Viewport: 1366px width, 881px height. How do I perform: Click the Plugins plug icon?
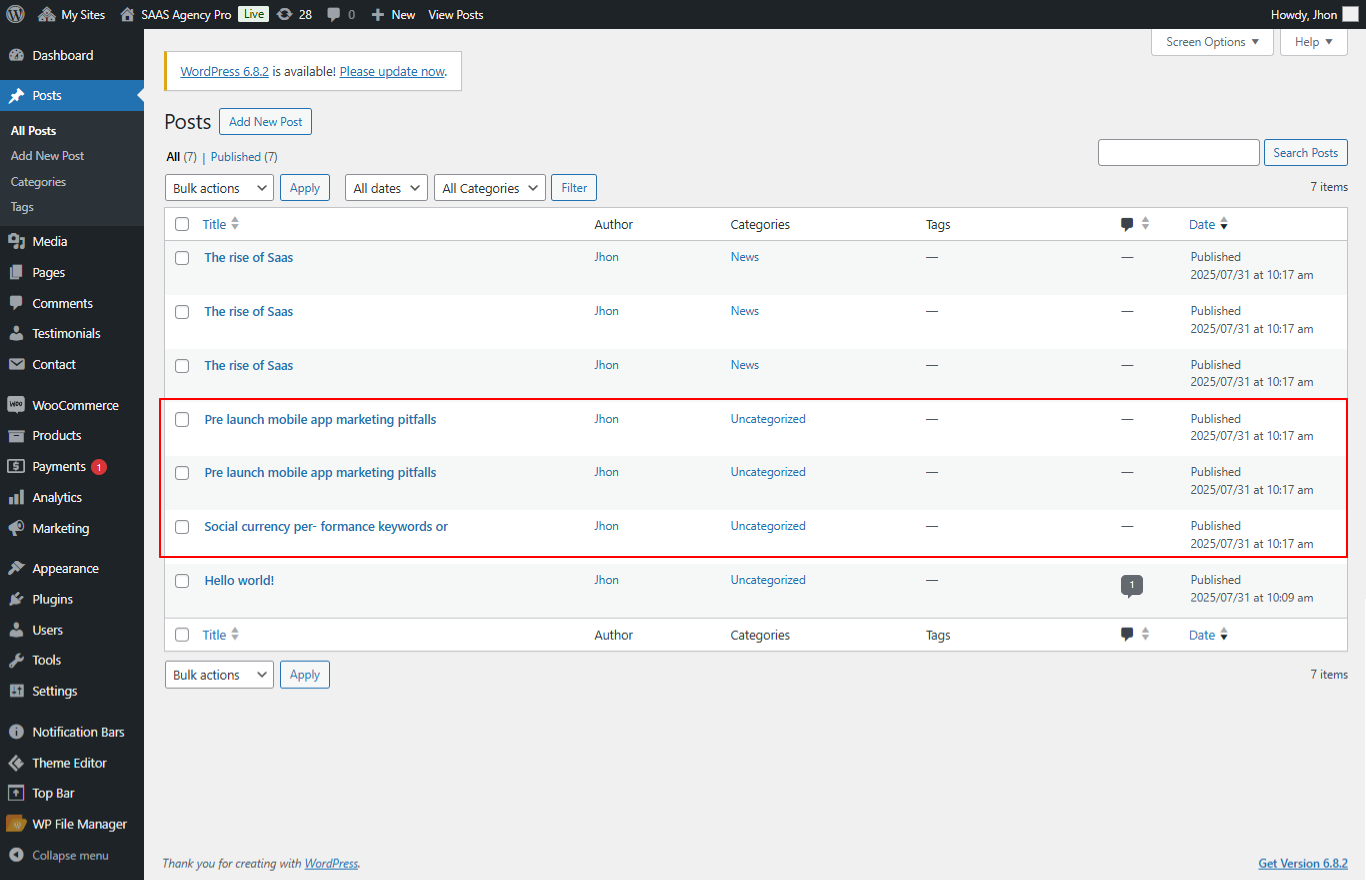(16, 599)
